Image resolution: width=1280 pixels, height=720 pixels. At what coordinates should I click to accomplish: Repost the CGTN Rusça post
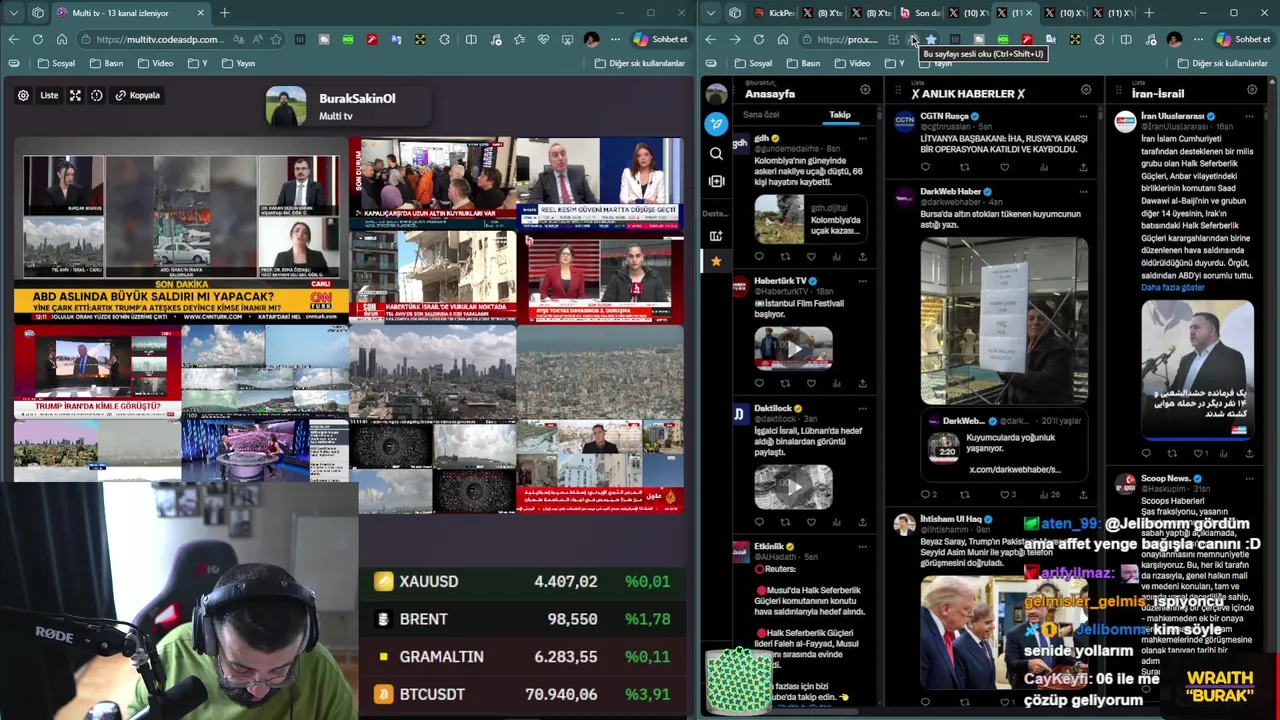pos(965,167)
